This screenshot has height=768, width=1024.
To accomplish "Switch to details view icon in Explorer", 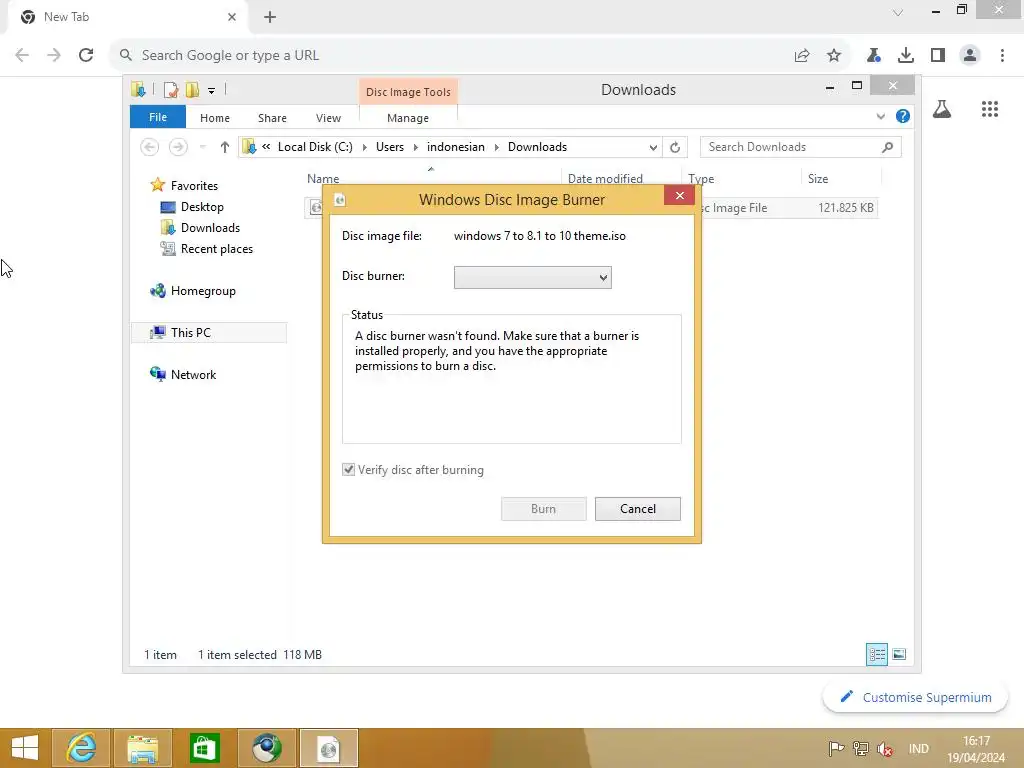I will [876, 654].
